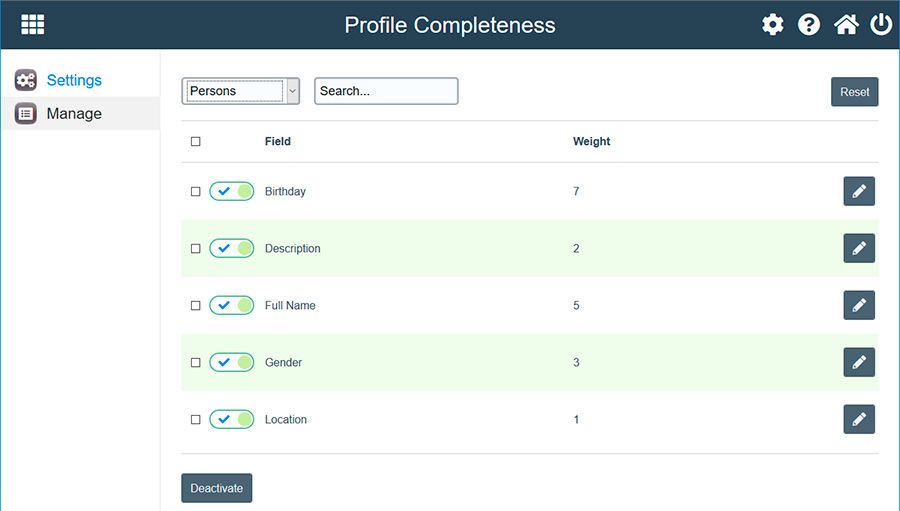
Task: Click the pencil icon for Description
Action: tap(859, 248)
